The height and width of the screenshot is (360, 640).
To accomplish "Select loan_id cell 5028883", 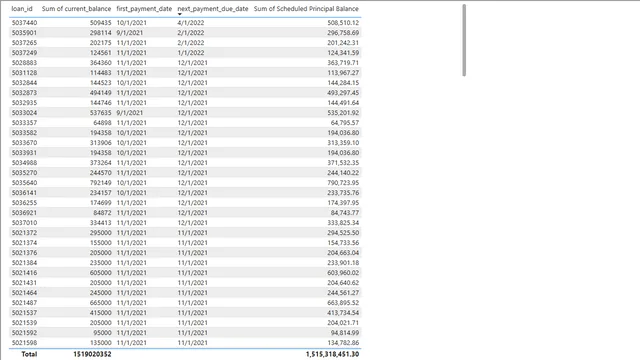I will click(24, 63).
